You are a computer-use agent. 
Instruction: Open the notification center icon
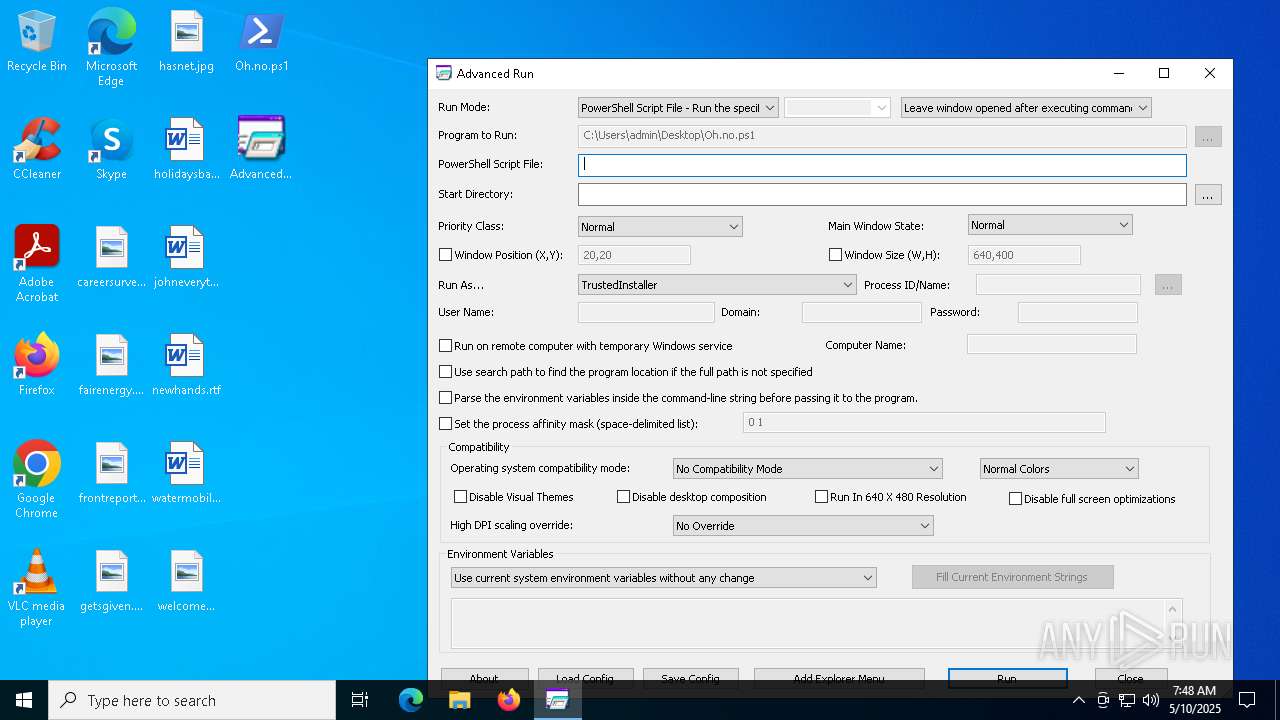tap(1247, 700)
